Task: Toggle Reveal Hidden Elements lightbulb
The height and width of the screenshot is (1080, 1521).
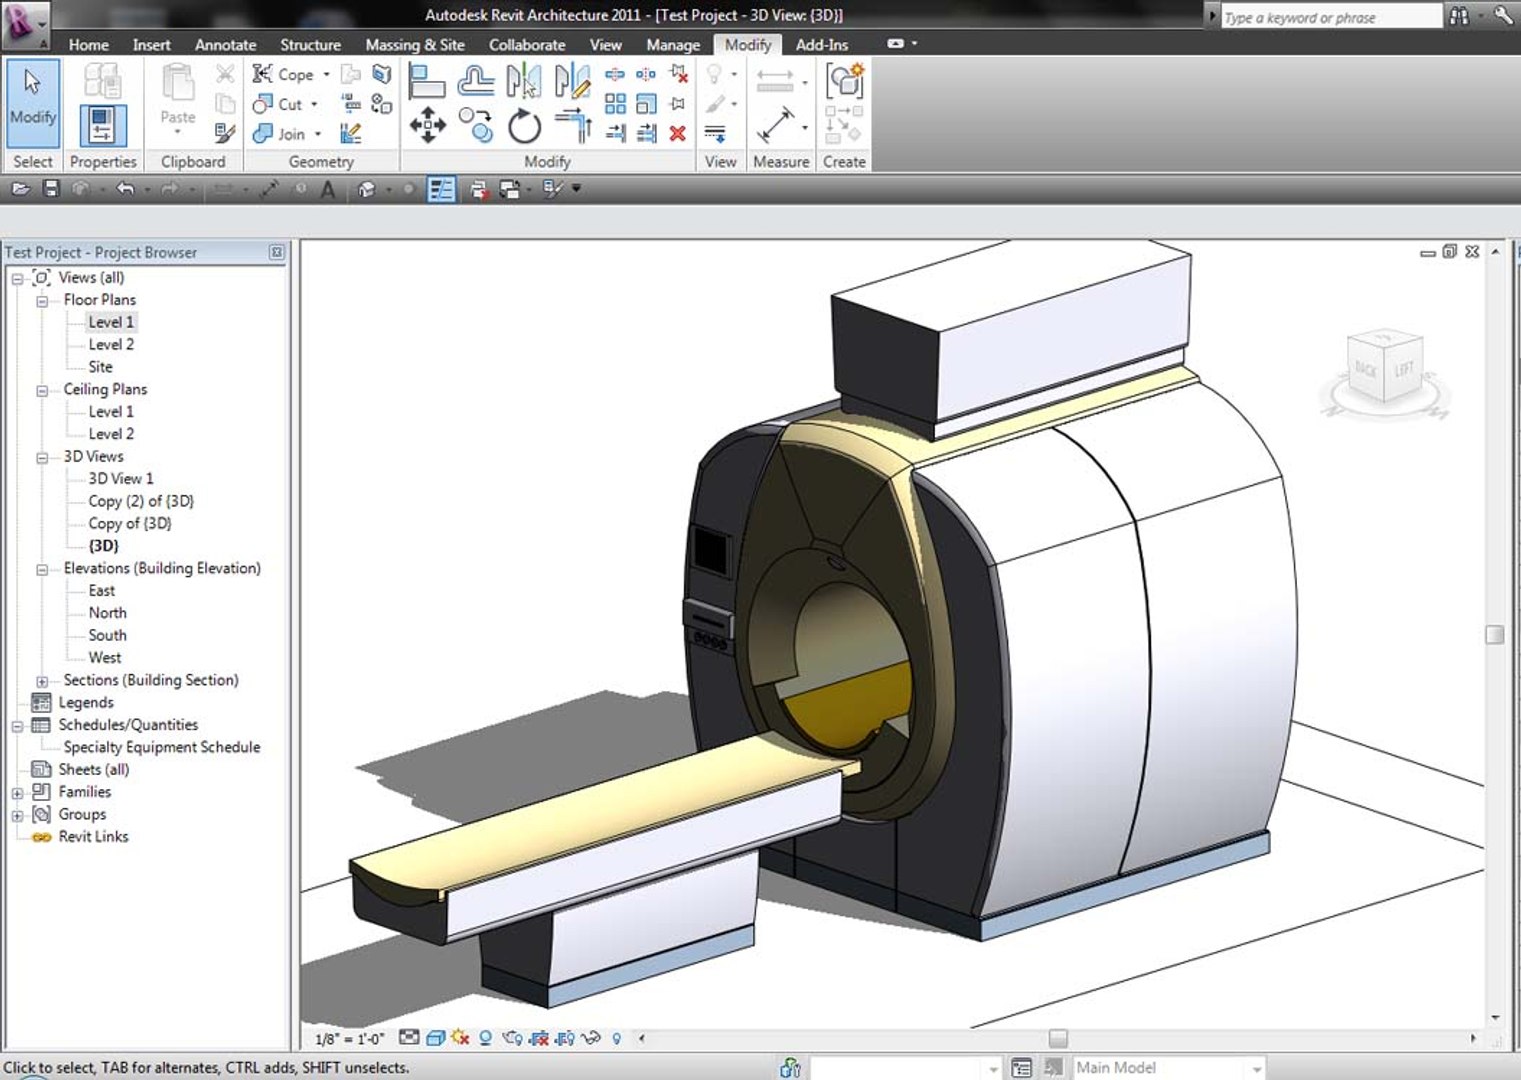Action: [x=616, y=1038]
